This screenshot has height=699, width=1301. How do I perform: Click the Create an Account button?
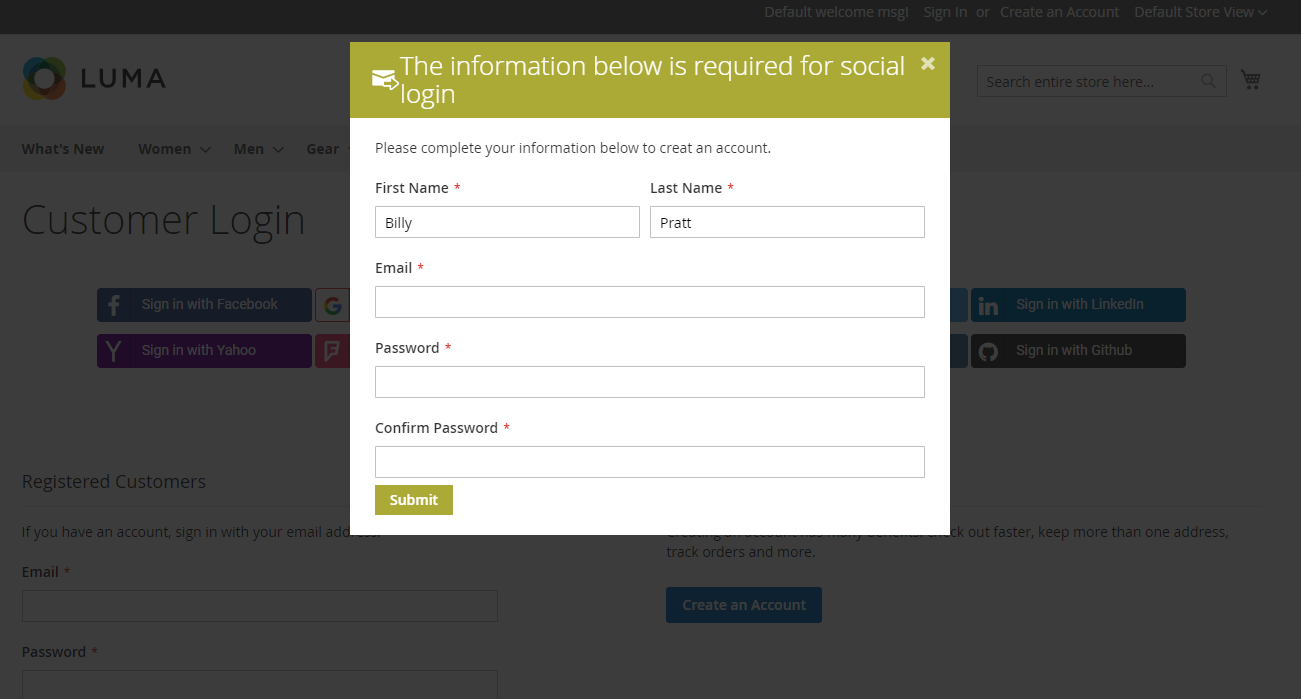[x=744, y=605]
